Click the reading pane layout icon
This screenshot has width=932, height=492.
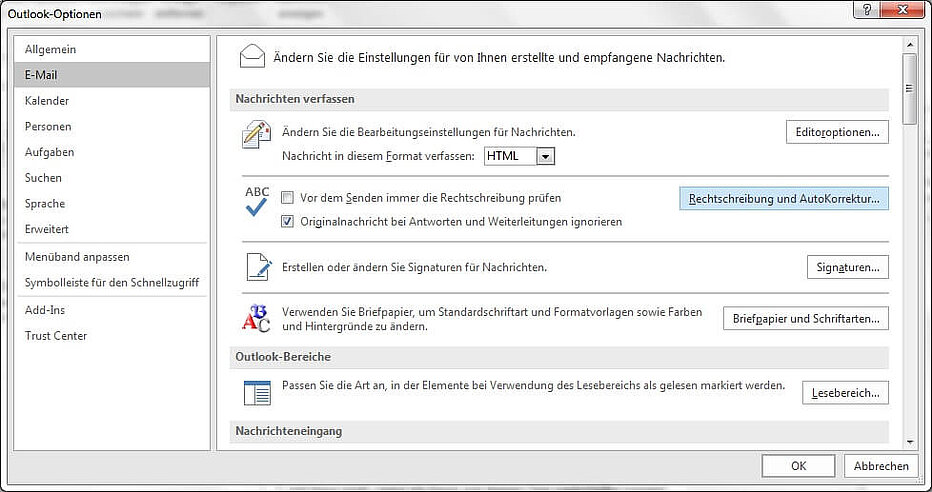(257, 393)
